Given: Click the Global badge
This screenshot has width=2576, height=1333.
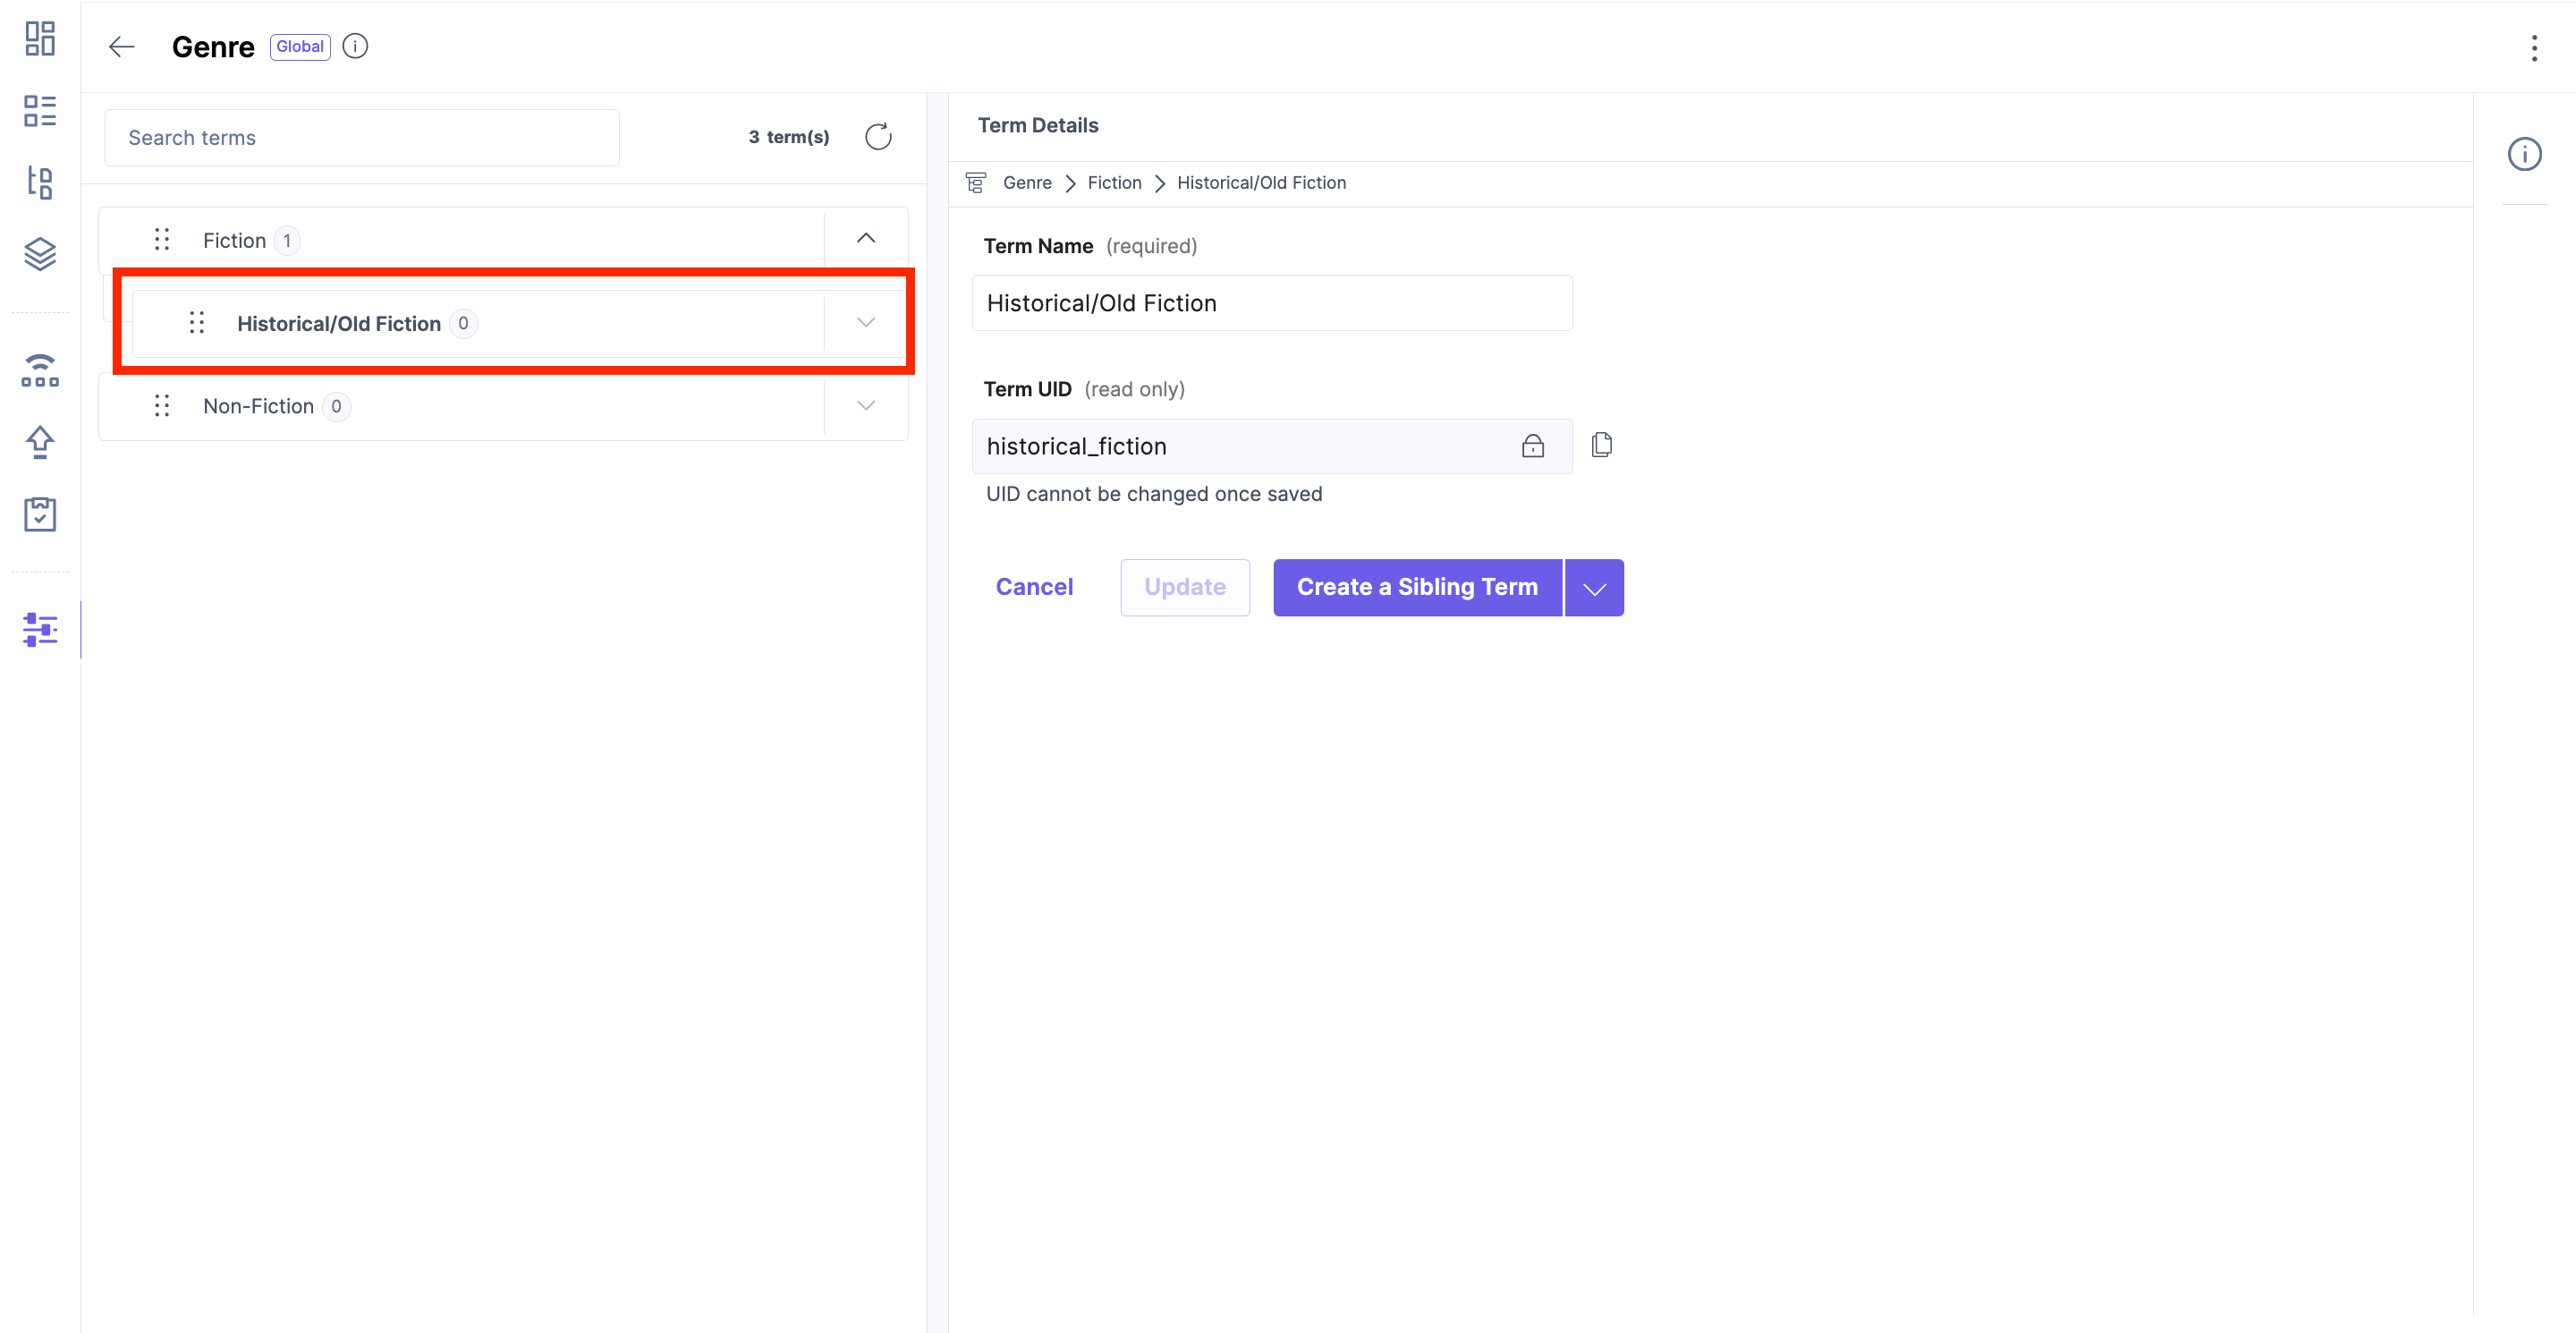Looking at the screenshot, I should (x=300, y=47).
